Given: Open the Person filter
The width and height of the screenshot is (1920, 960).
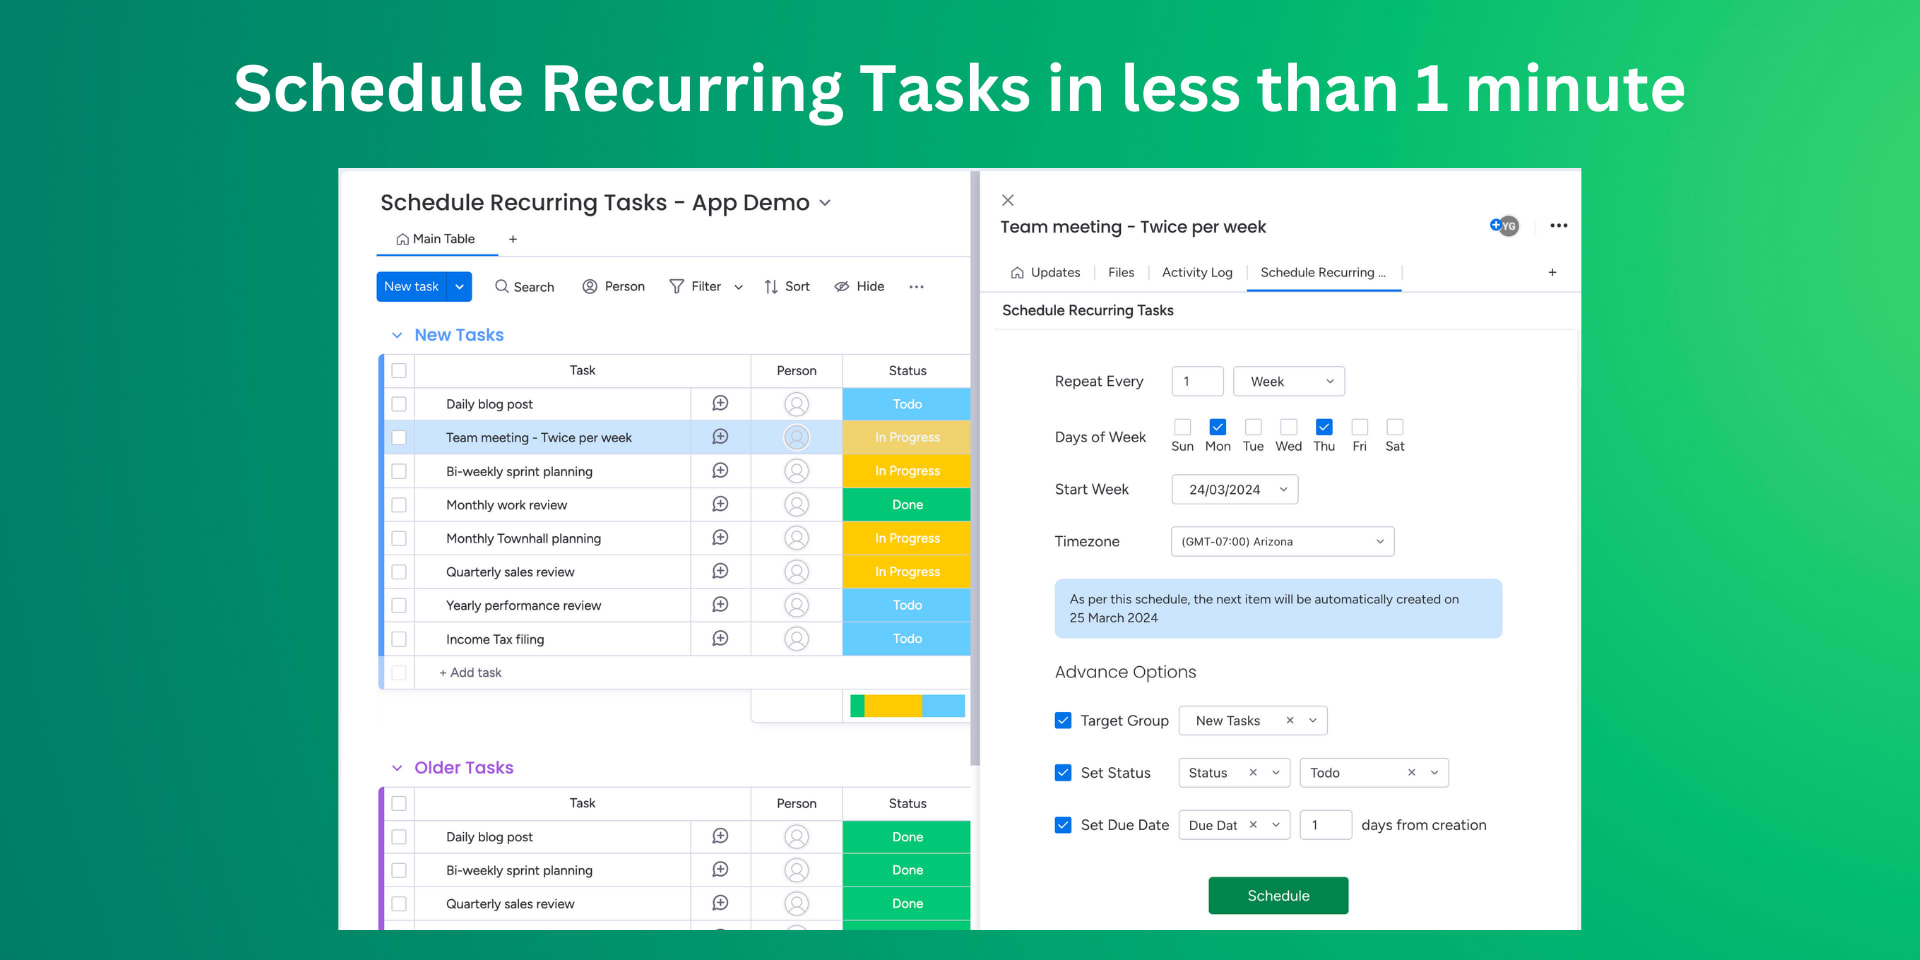Looking at the screenshot, I should (x=613, y=286).
